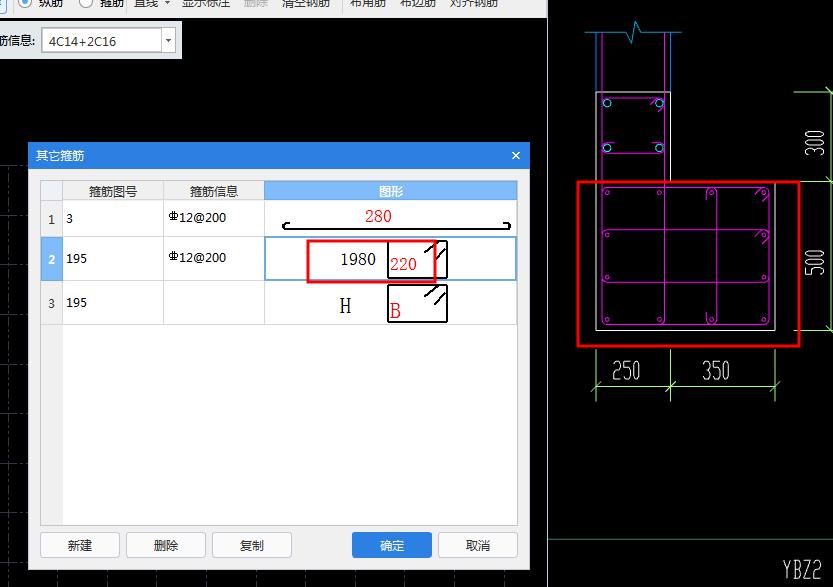Viewport: 833px width, 587px height.
Task: Select the 箍筋 radio button in toolbar
Action: [x=86, y=3]
